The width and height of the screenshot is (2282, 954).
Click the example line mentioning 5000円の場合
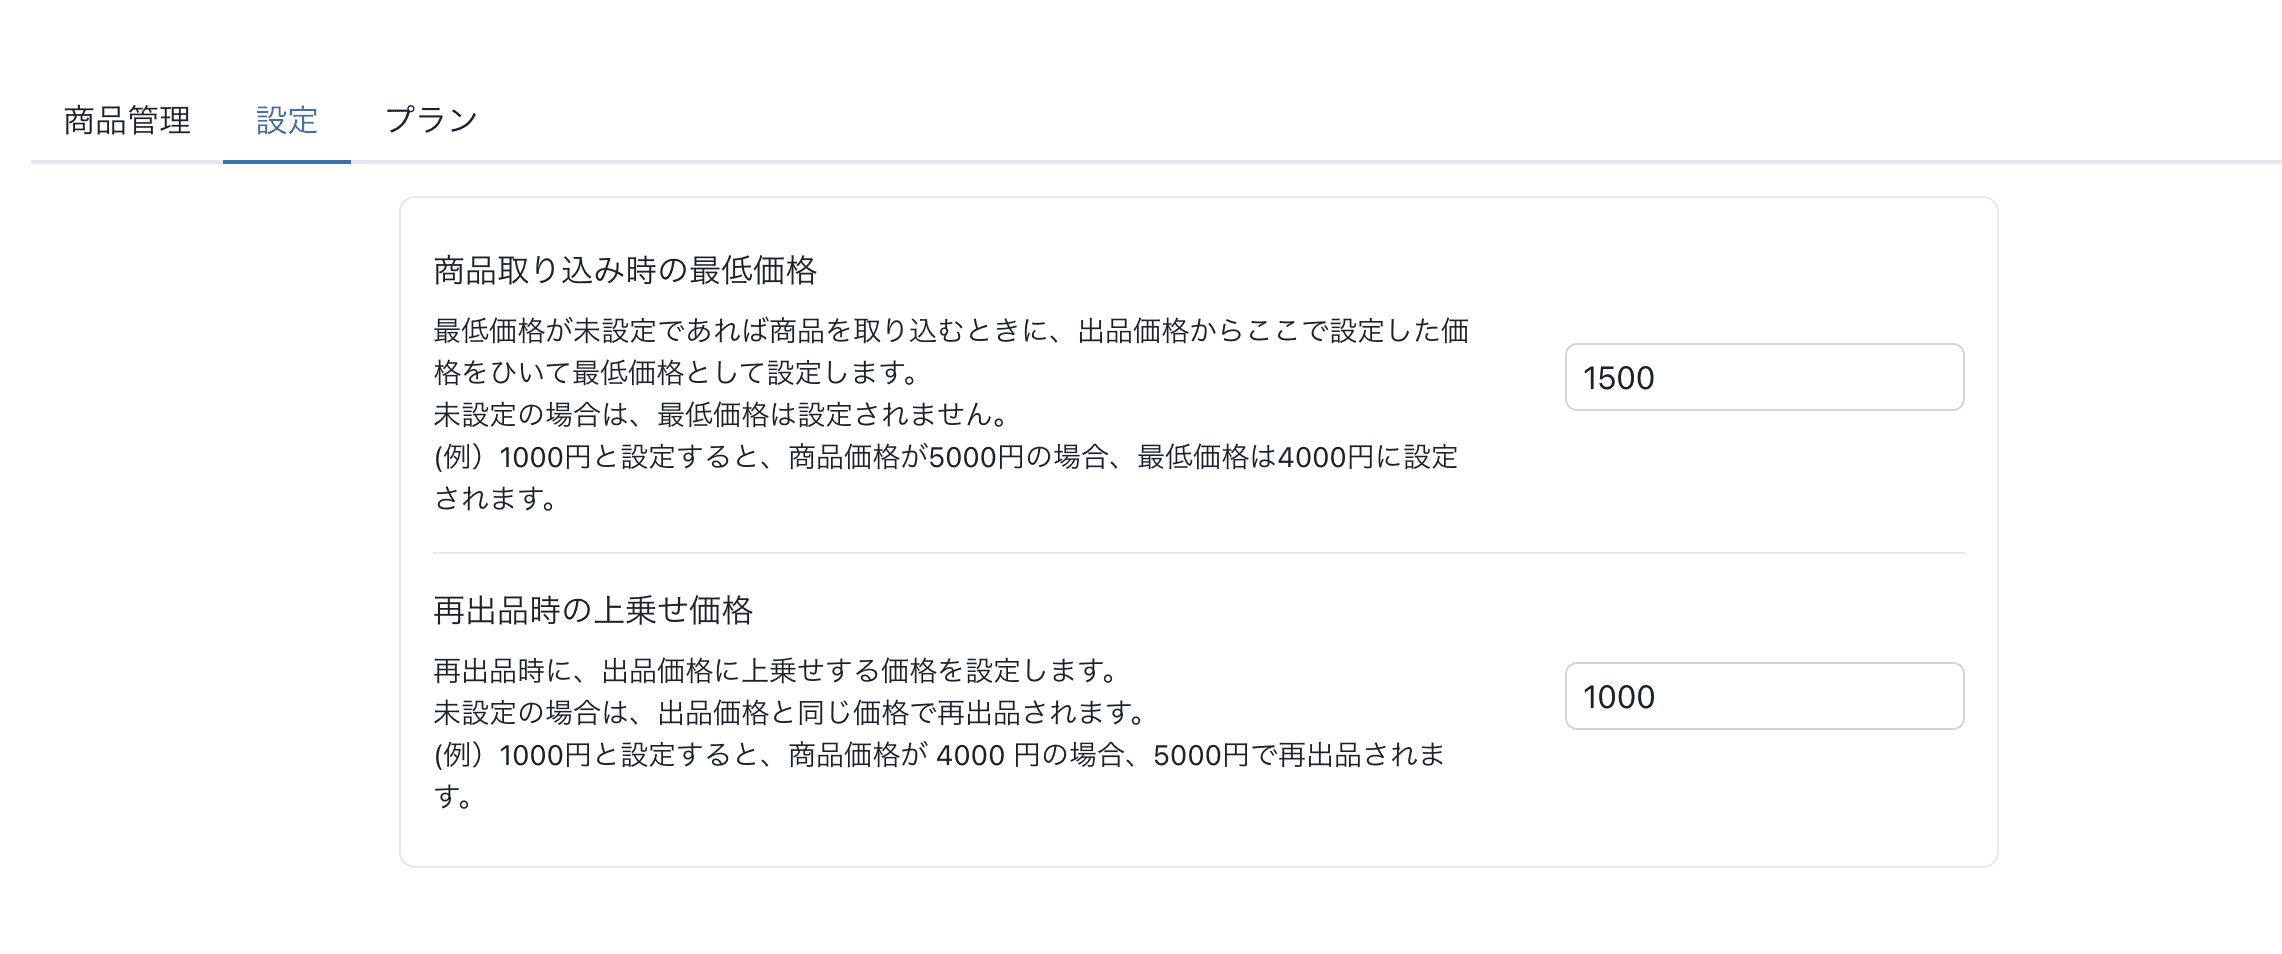tap(945, 457)
